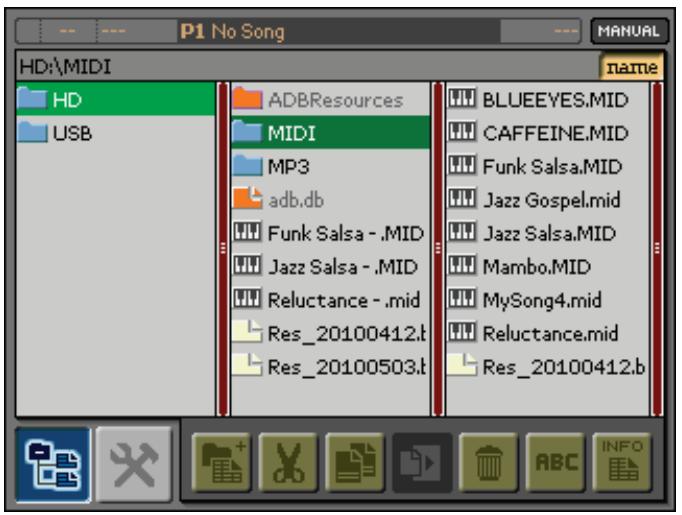The height and width of the screenshot is (515, 682).
Task: Click the scrollbar of the drives column
Action: coord(223,248)
